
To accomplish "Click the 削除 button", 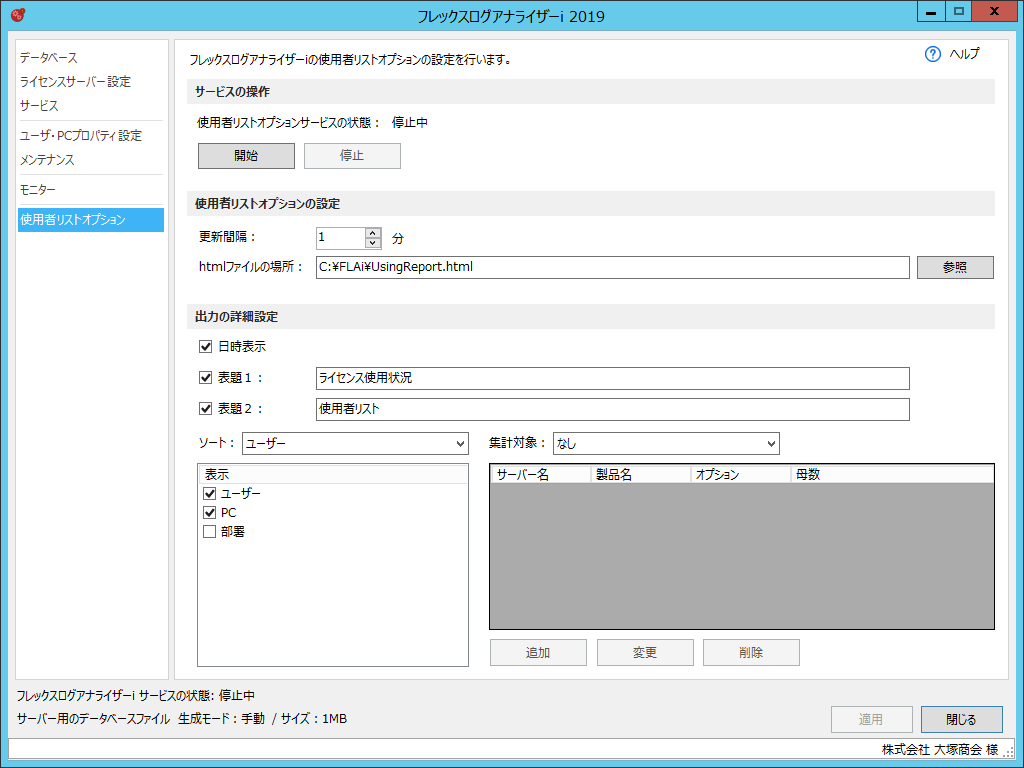I will pos(751,652).
